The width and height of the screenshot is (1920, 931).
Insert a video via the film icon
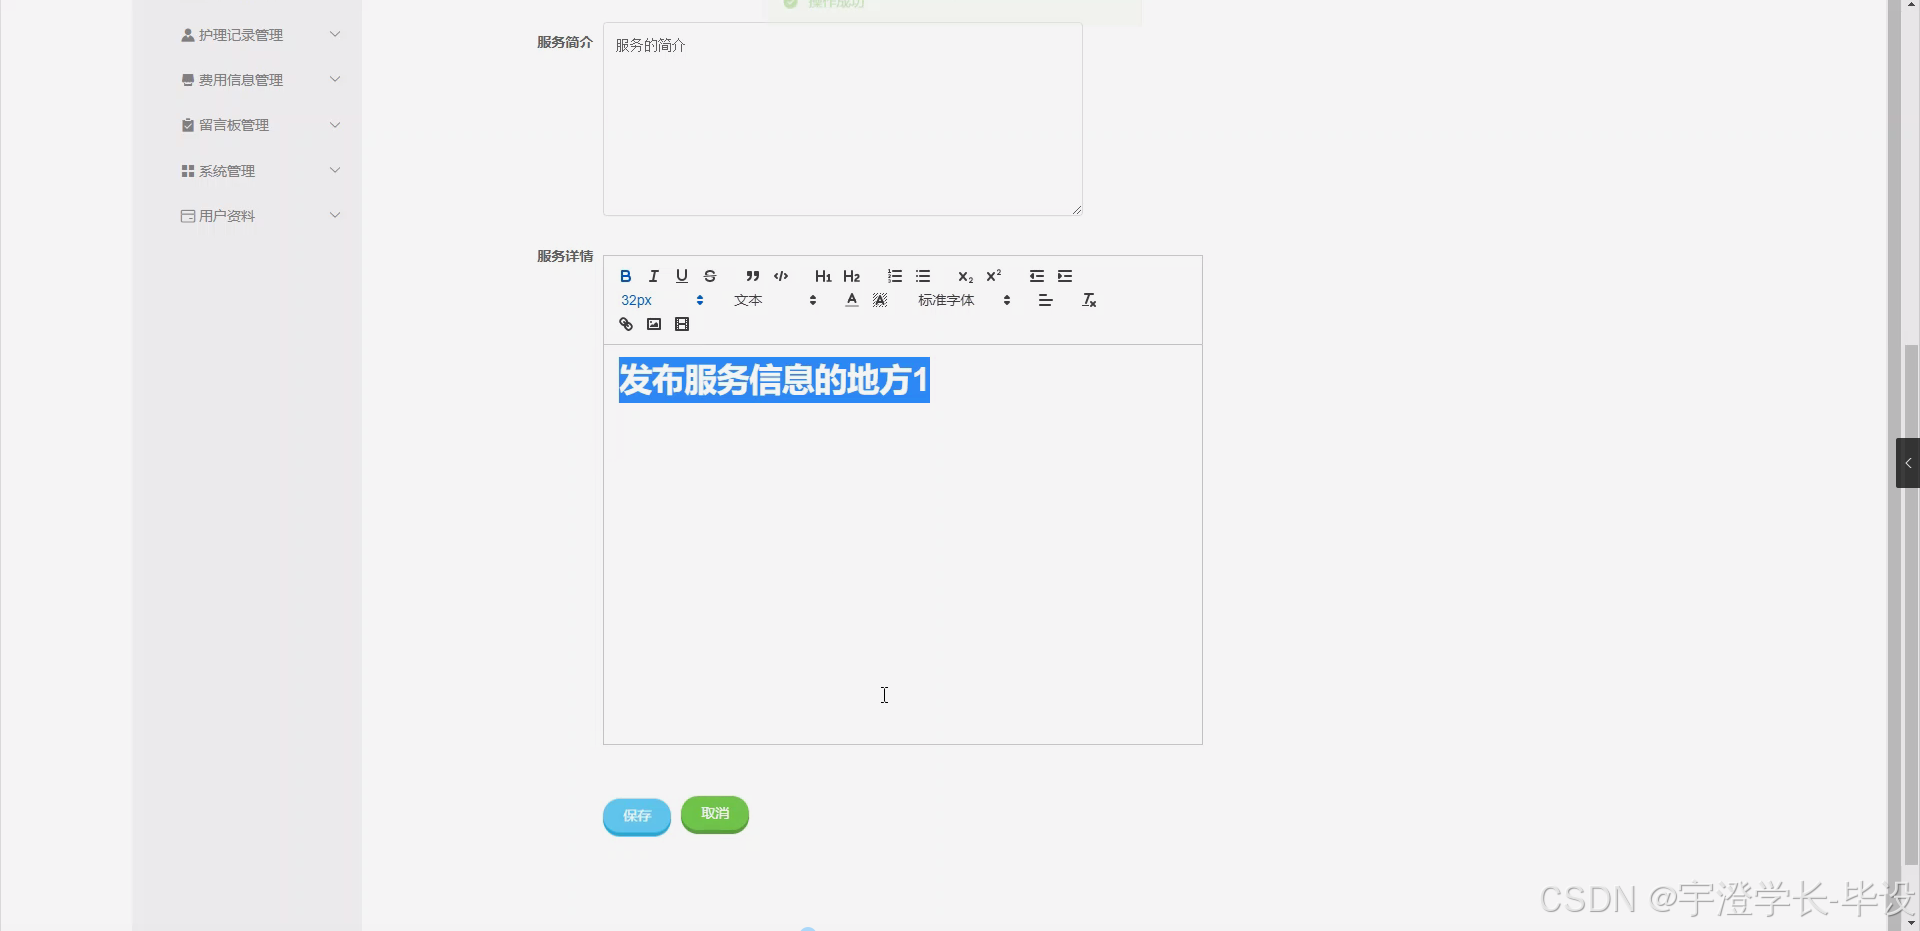pyautogui.click(x=681, y=324)
